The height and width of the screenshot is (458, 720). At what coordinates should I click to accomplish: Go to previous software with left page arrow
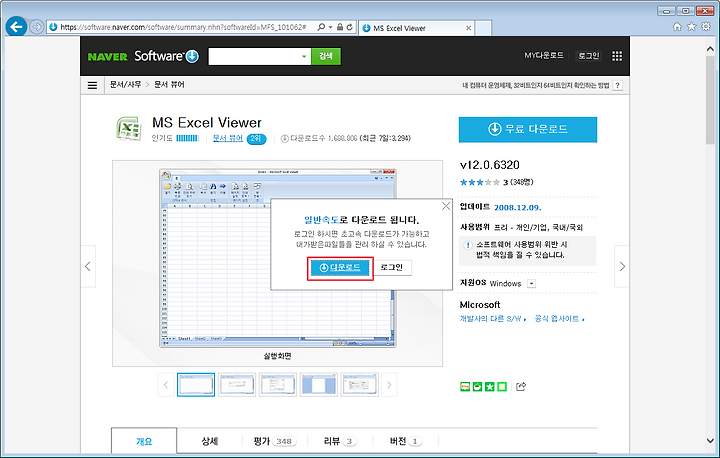(x=88, y=266)
